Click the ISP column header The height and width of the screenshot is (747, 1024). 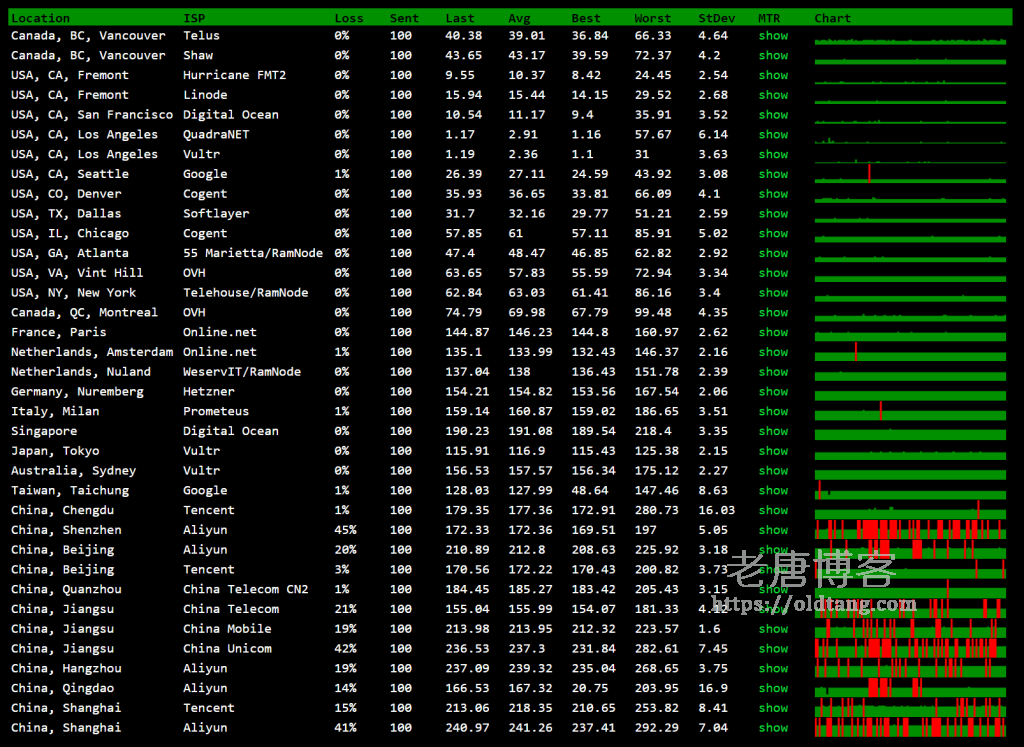click(x=194, y=18)
